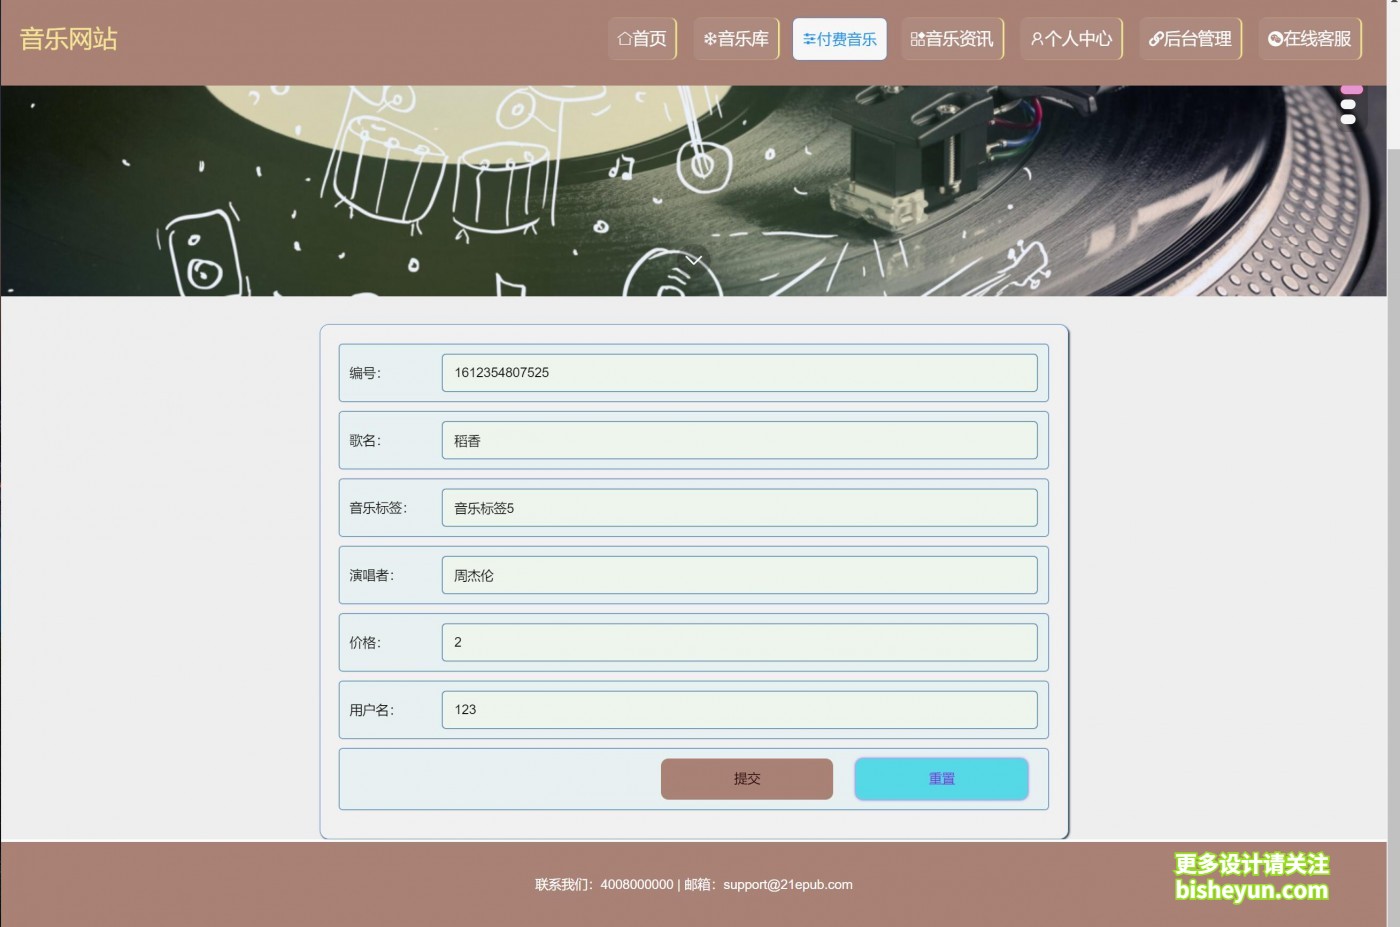
Task: Select the home icon on 首页 button
Action: (x=624, y=38)
